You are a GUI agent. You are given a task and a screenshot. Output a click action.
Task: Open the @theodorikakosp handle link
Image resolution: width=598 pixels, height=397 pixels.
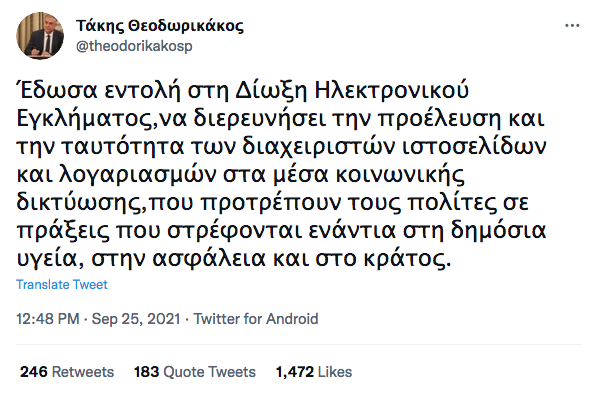(134, 46)
